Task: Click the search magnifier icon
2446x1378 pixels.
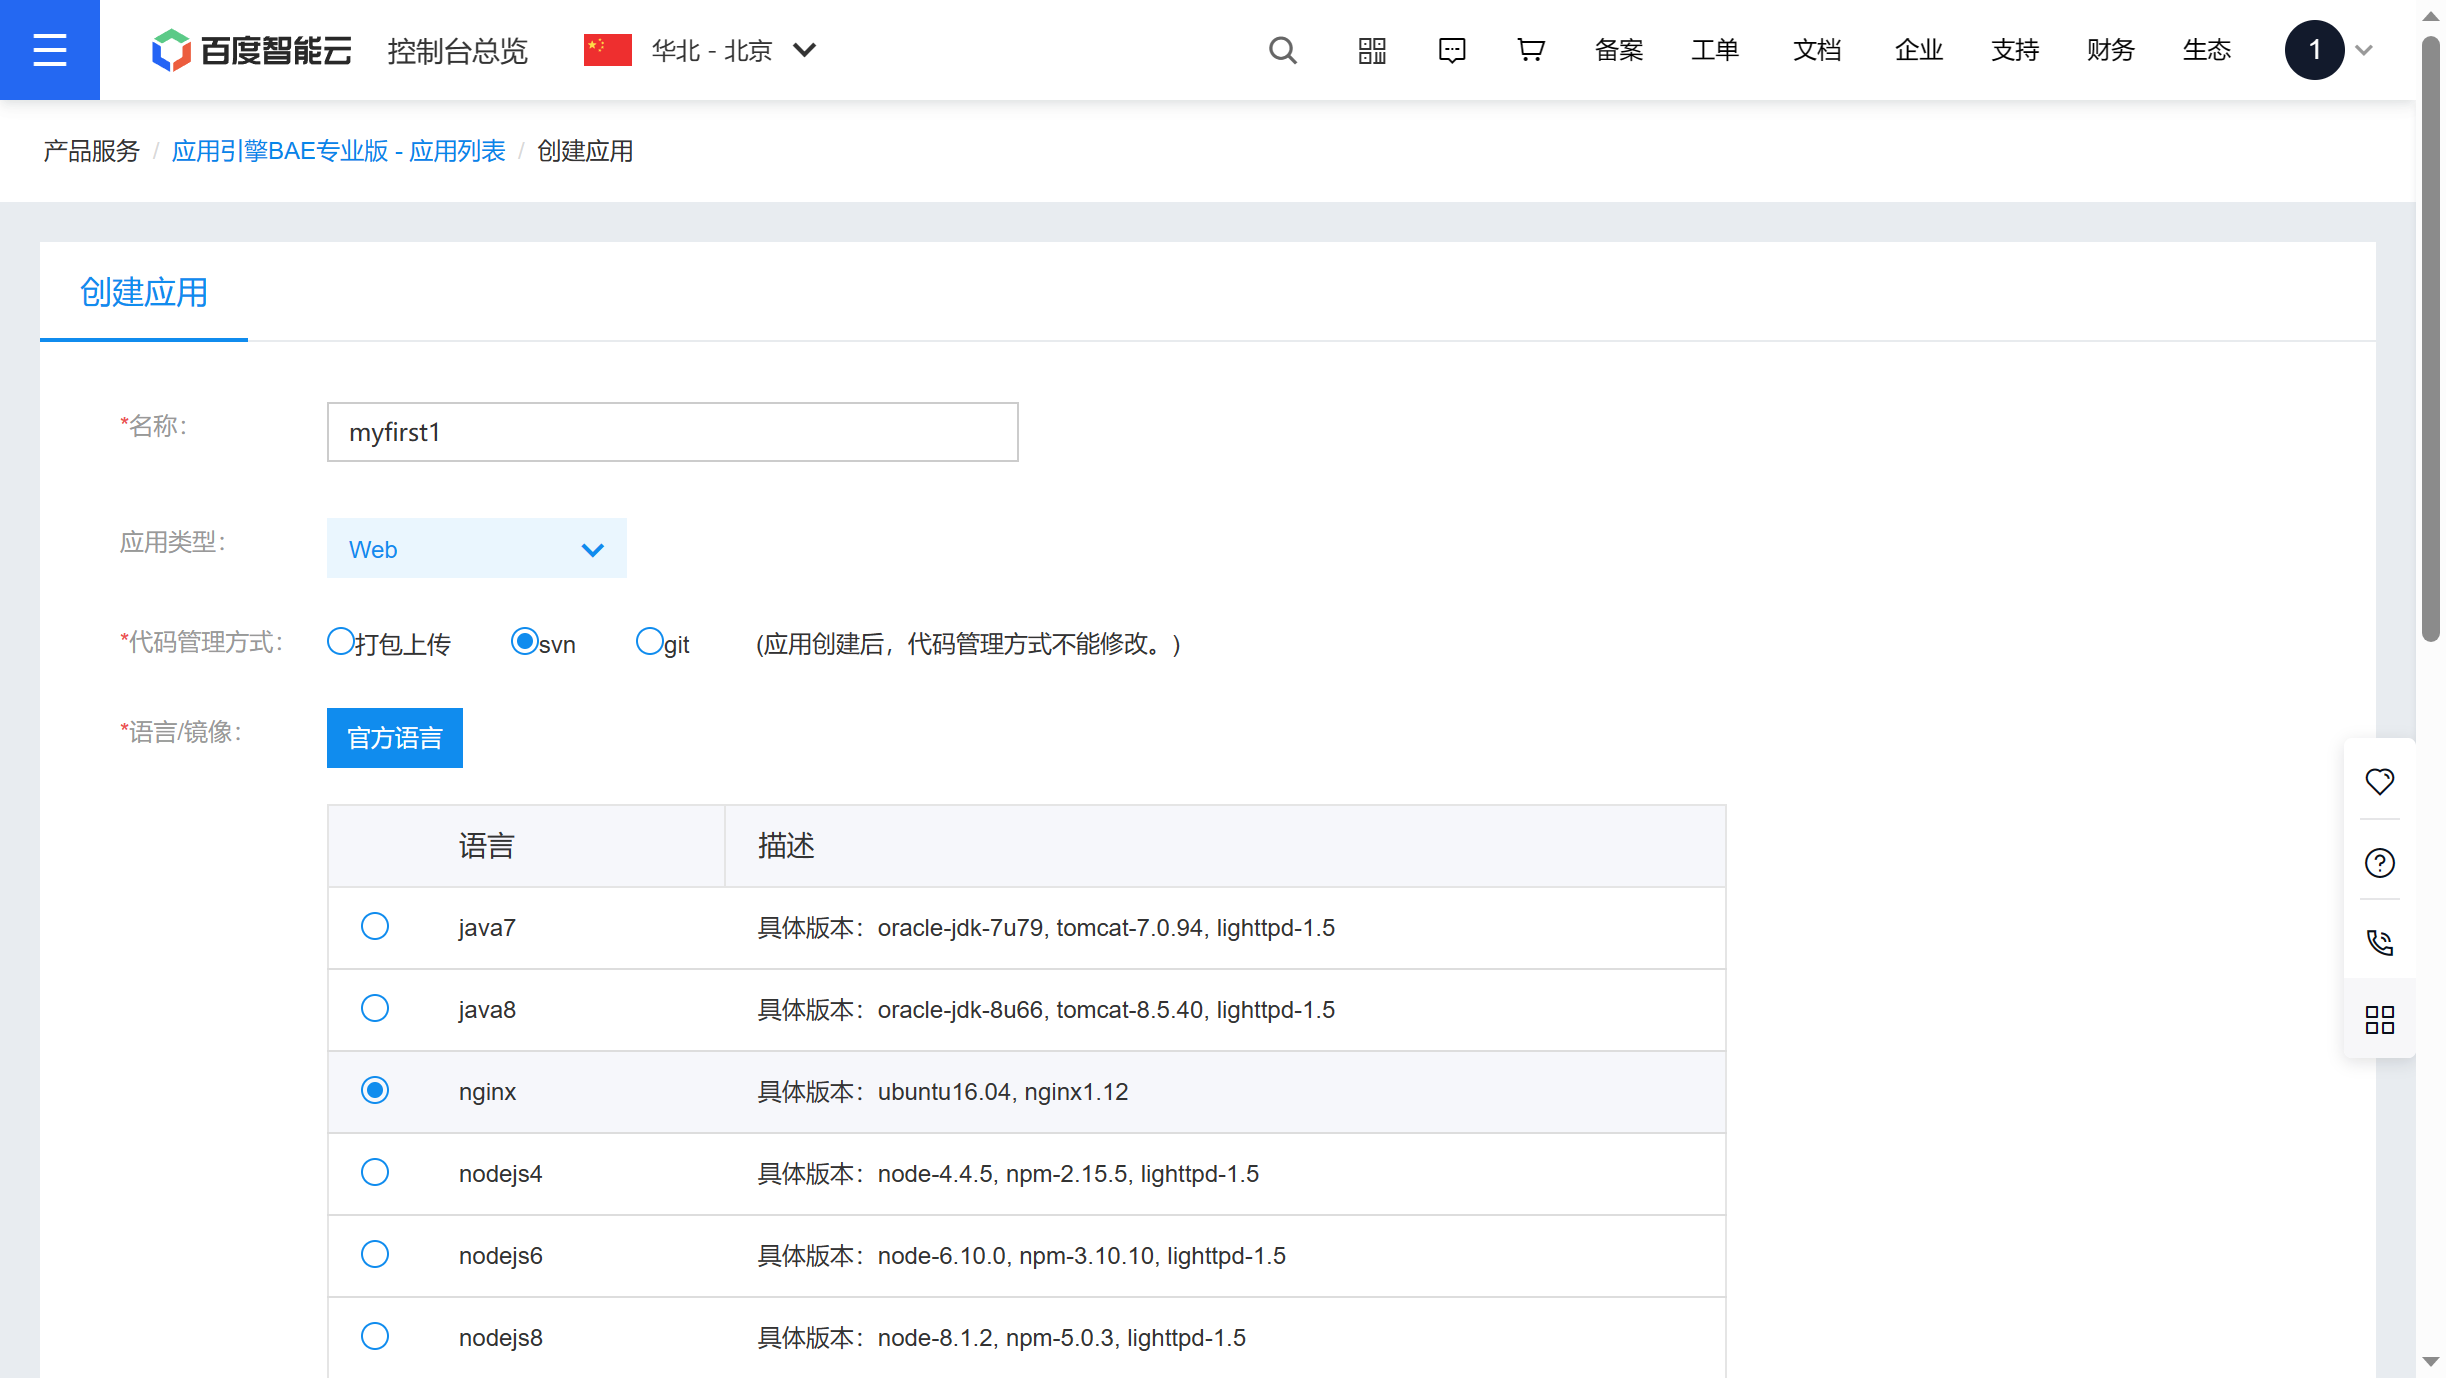Action: click(1282, 50)
